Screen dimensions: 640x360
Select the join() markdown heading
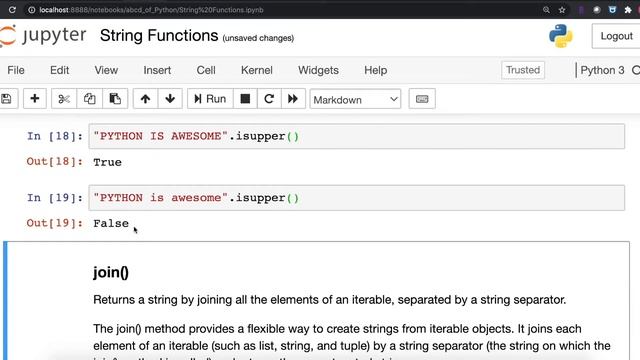[x=111, y=272]
